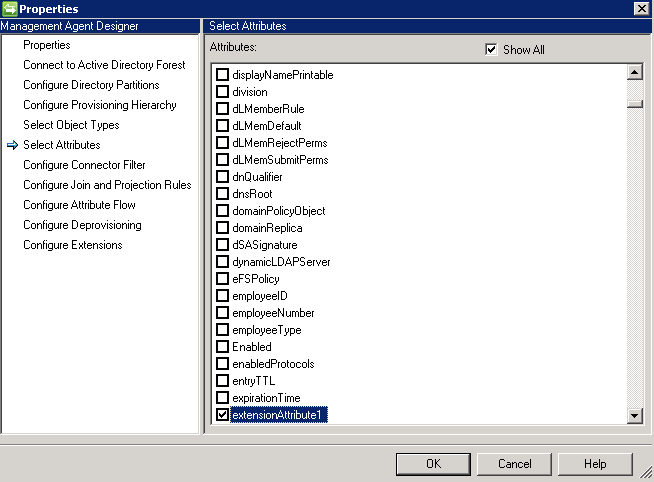Check the dLMemSubmitPerms attribute
654x482 pixels.
pos(222,160)
